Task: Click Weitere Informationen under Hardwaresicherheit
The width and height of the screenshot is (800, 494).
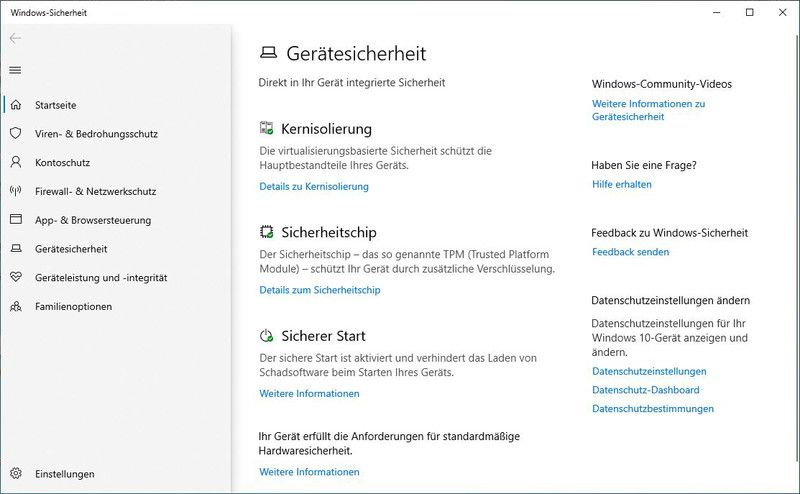Action: 309,472
